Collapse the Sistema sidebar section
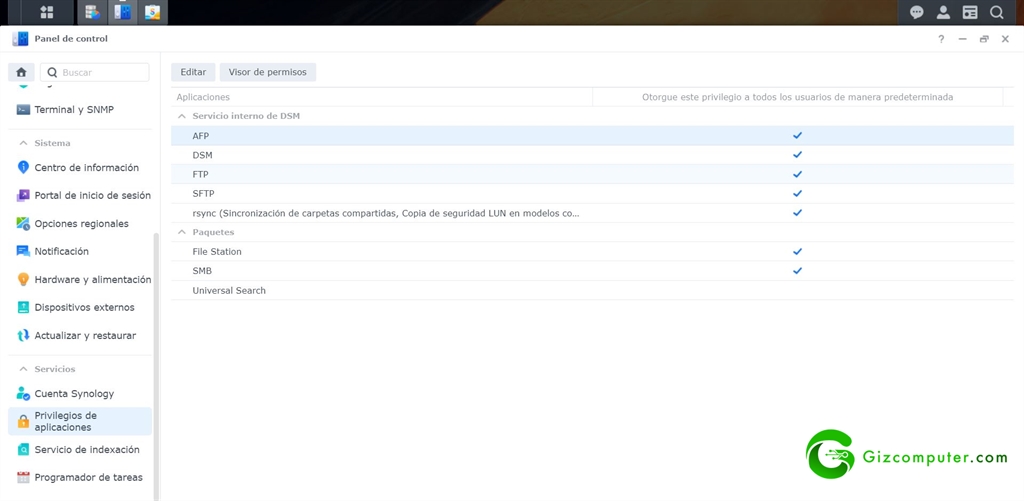Viewport: 1024px width, 501px height. (x=24, y=143)
